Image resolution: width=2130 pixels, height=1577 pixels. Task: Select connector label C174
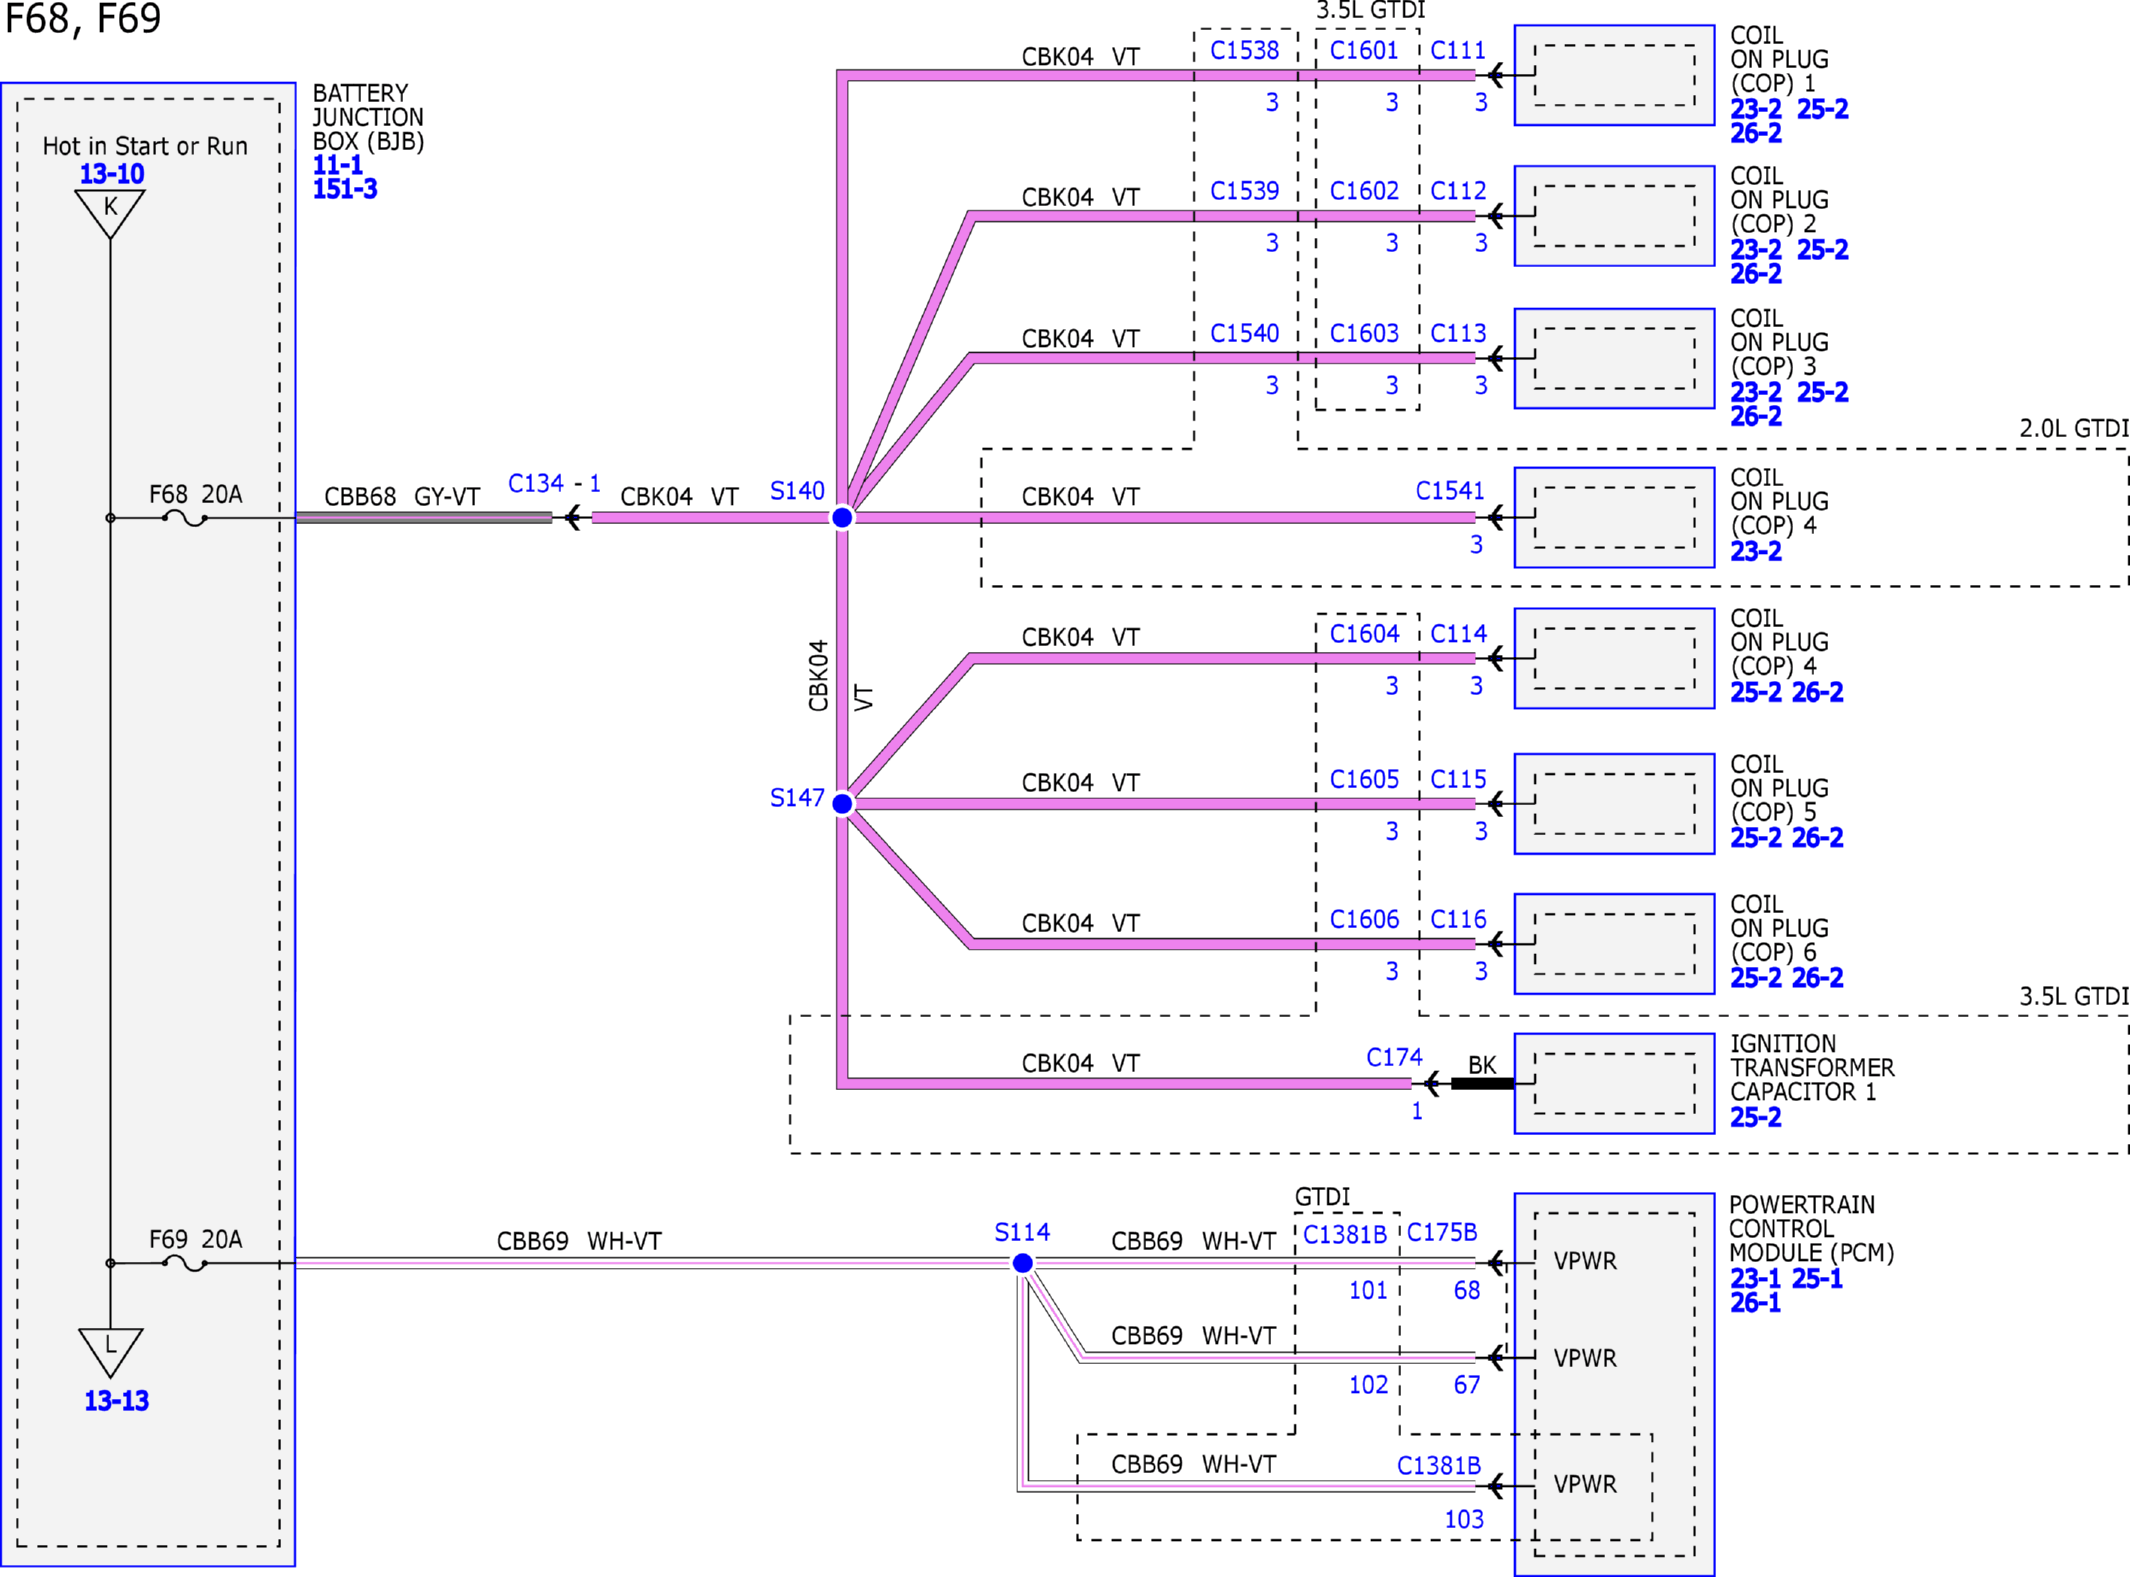[1394, 1057]
